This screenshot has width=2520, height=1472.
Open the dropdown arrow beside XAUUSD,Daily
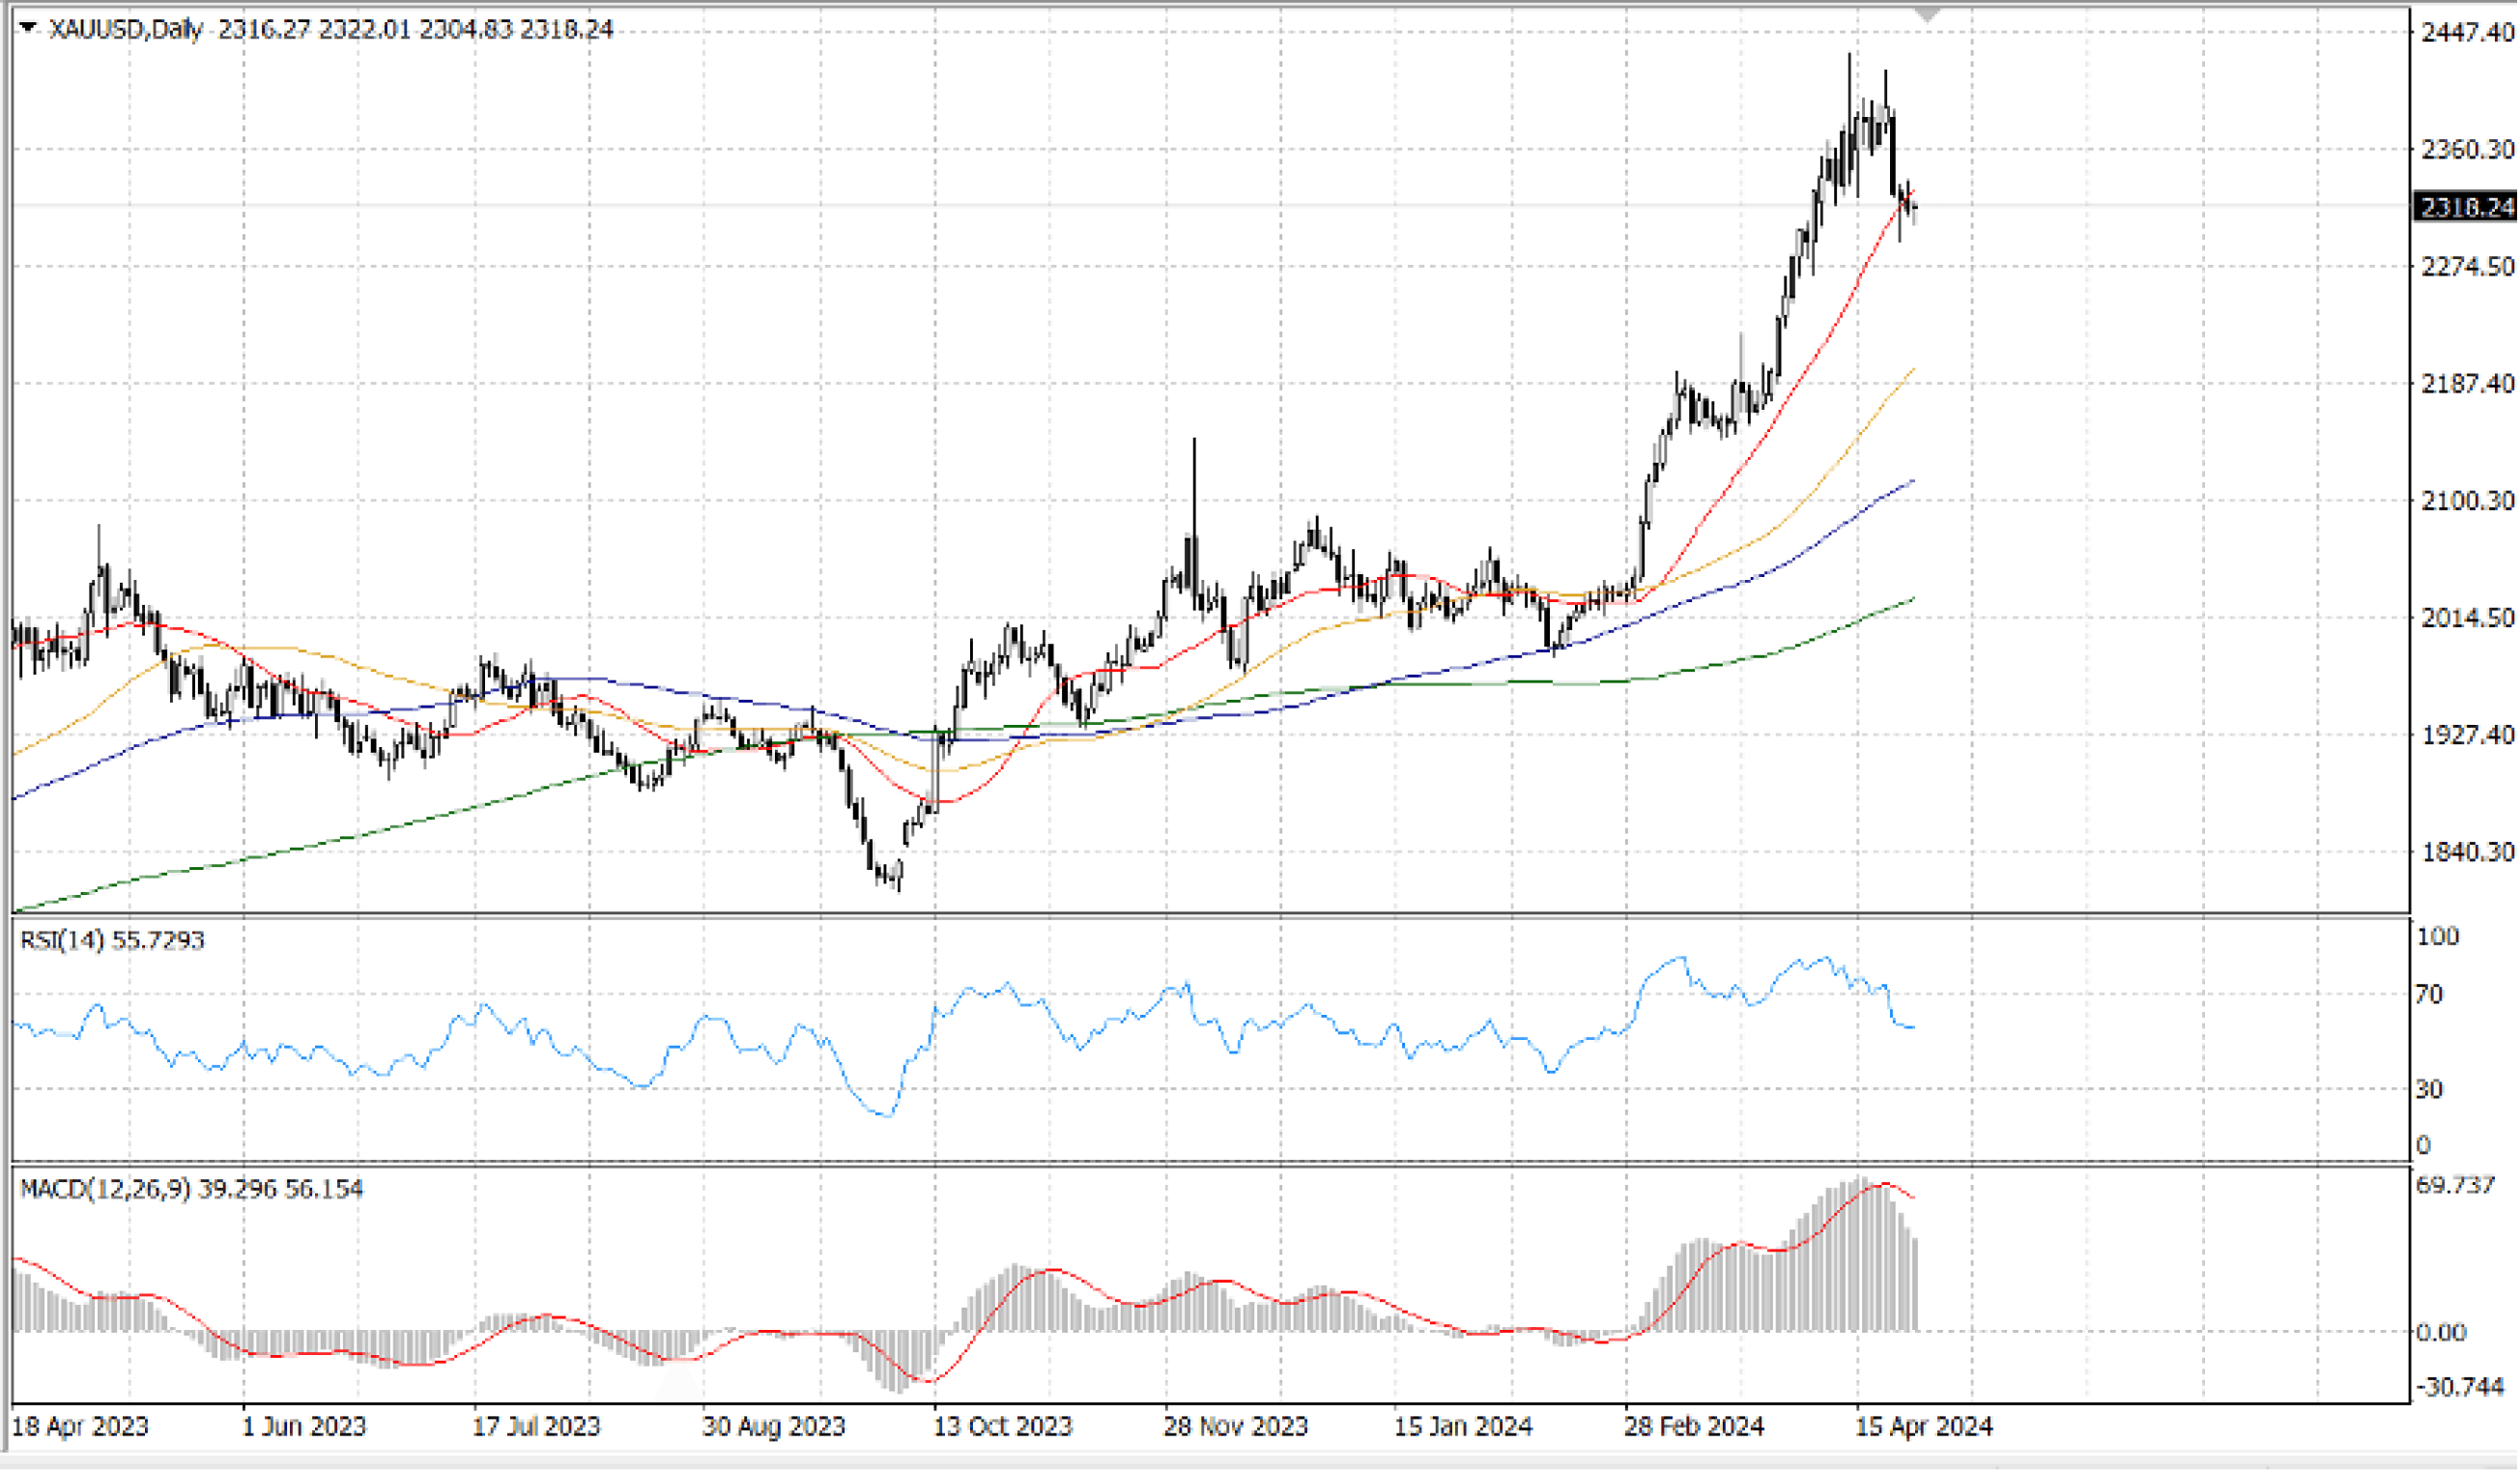28,28
